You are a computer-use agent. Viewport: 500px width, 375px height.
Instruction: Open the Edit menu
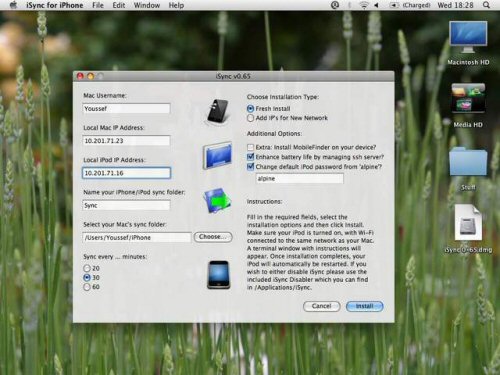pos(119,5)
